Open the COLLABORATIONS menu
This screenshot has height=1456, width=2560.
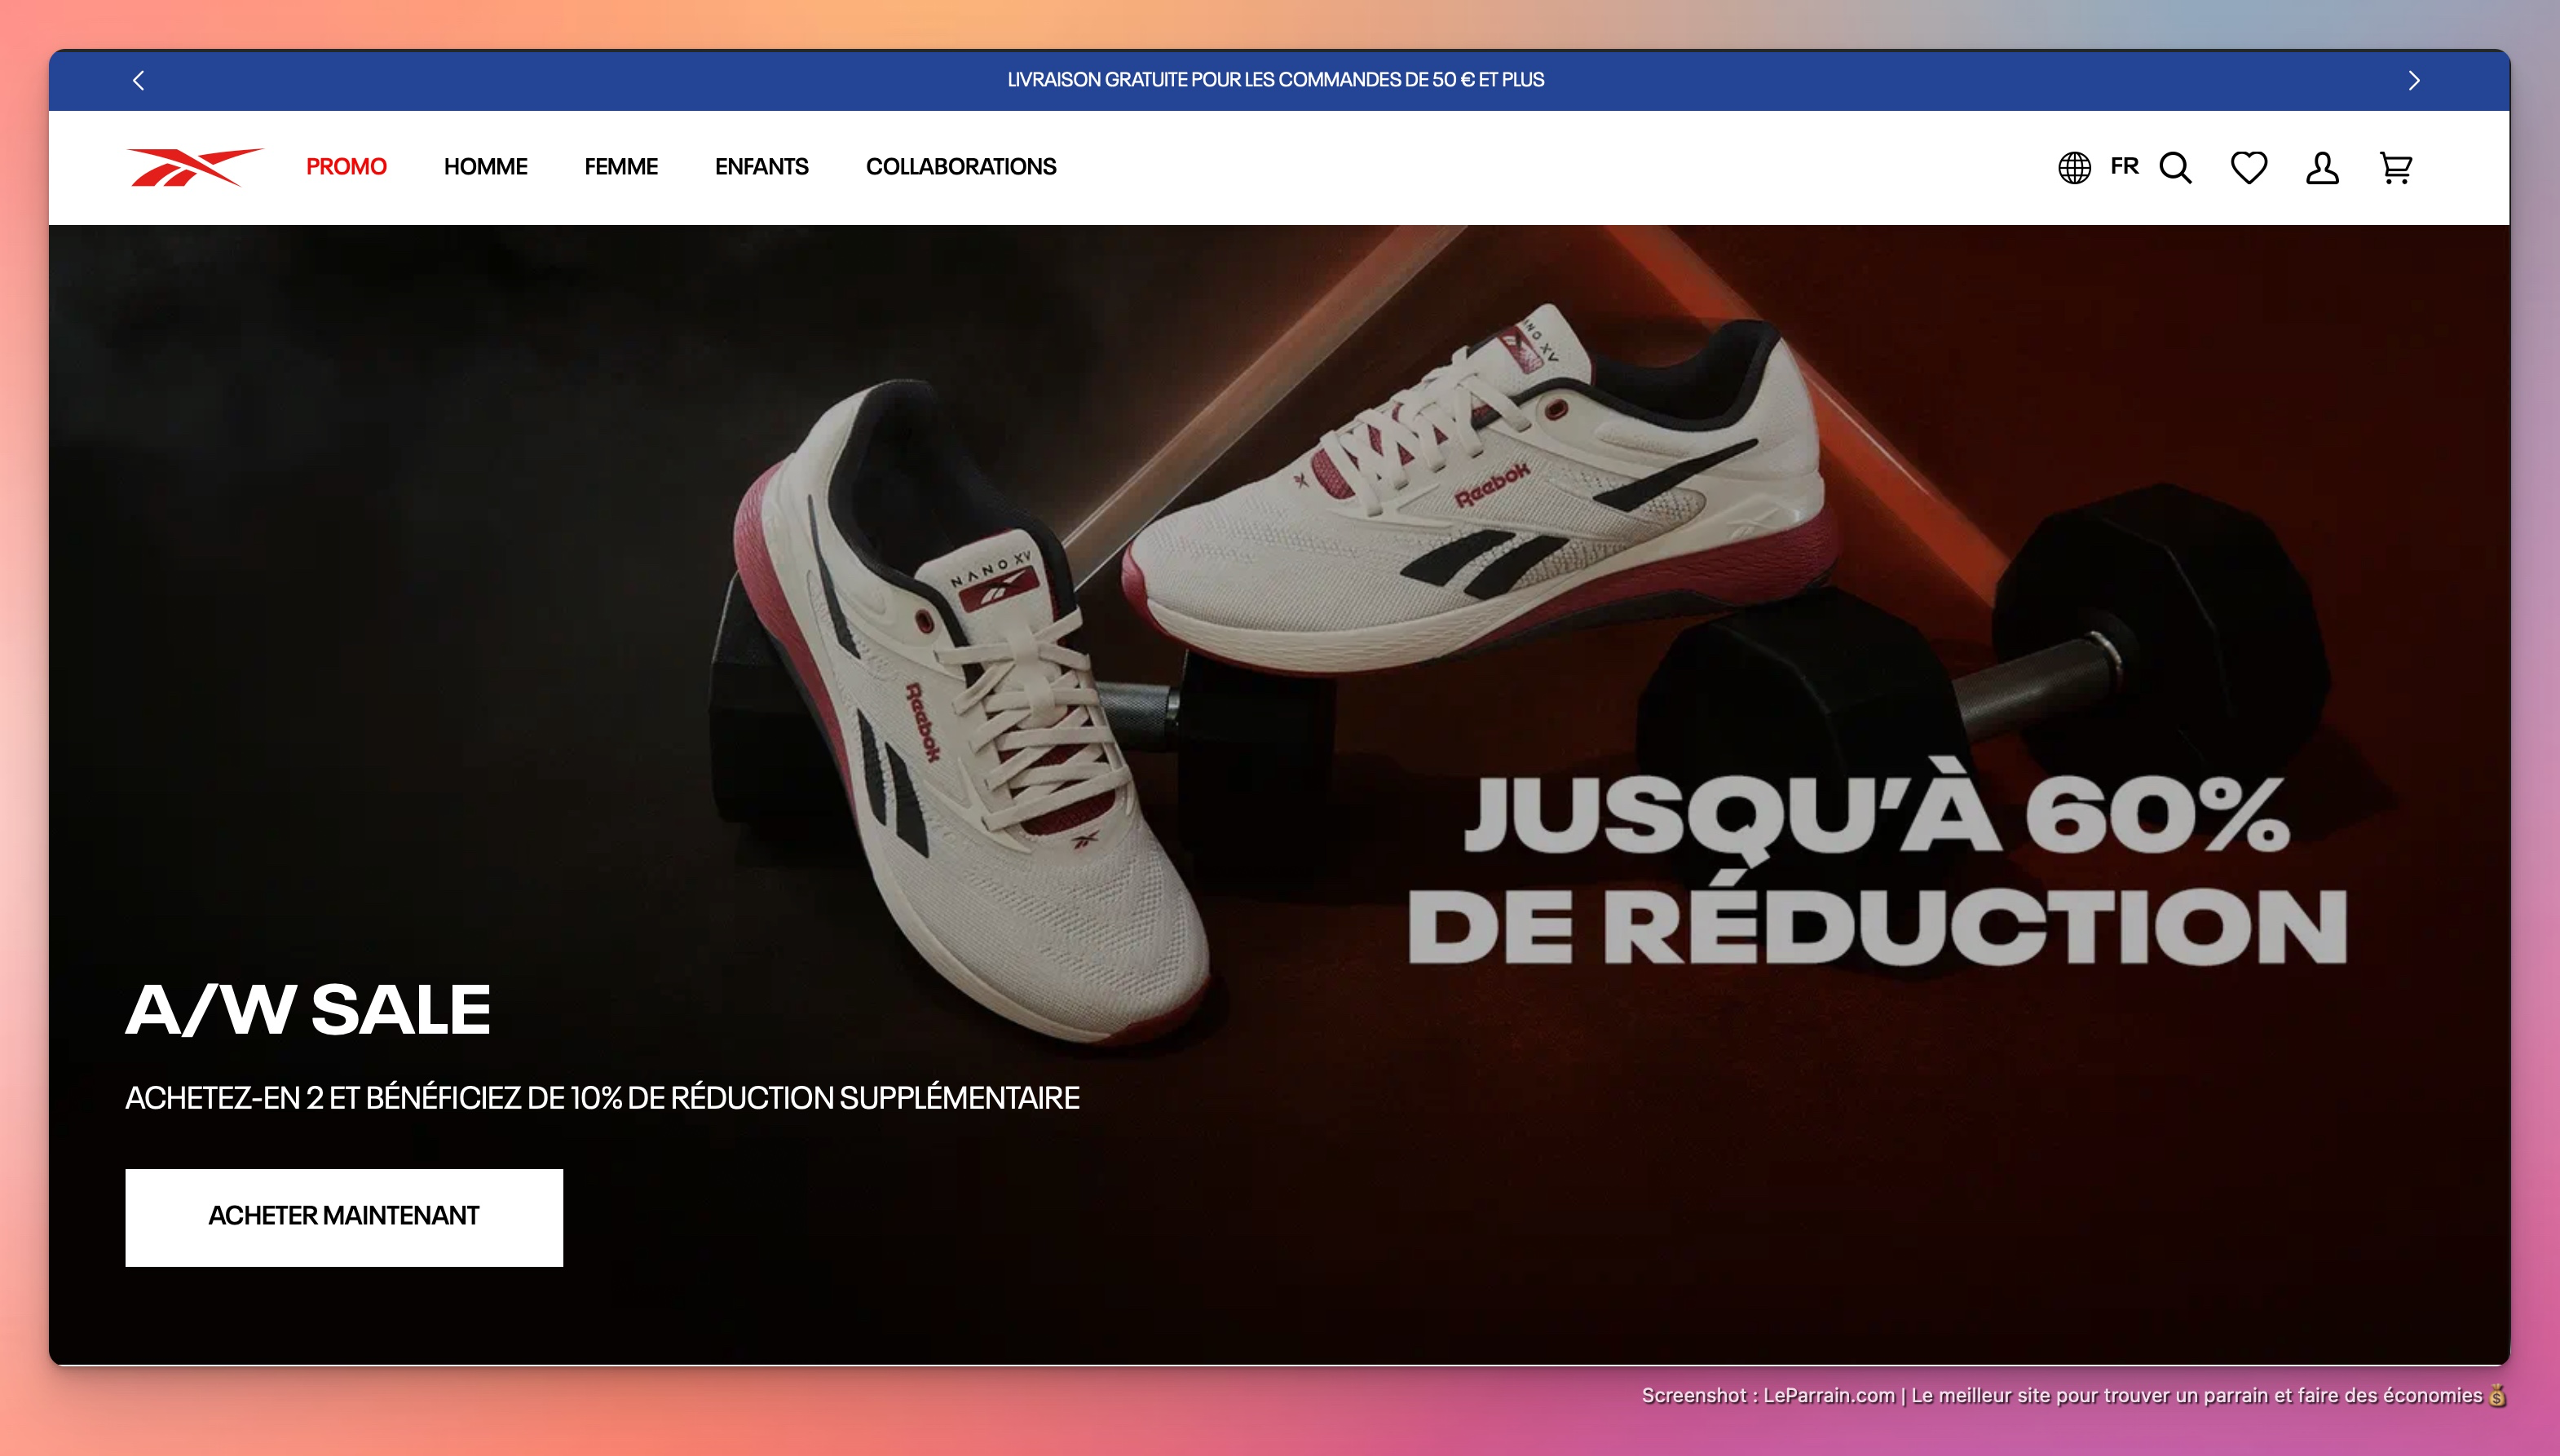[960, 167]
